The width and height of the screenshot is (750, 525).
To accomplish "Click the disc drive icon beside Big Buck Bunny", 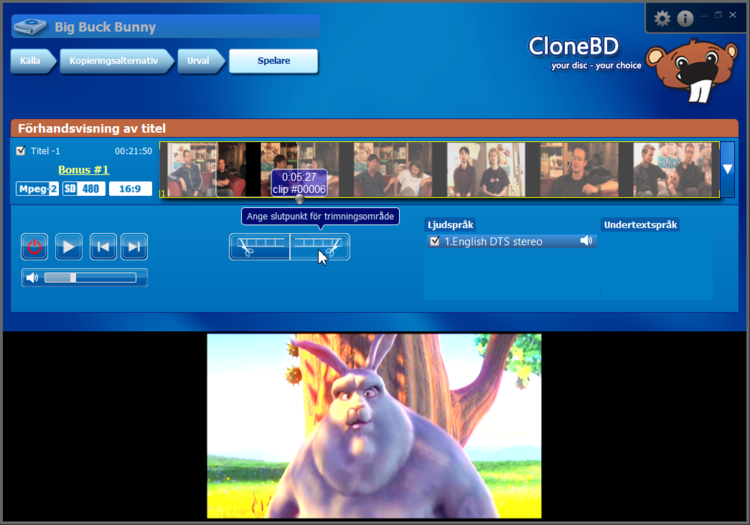I will click(30, 27).
